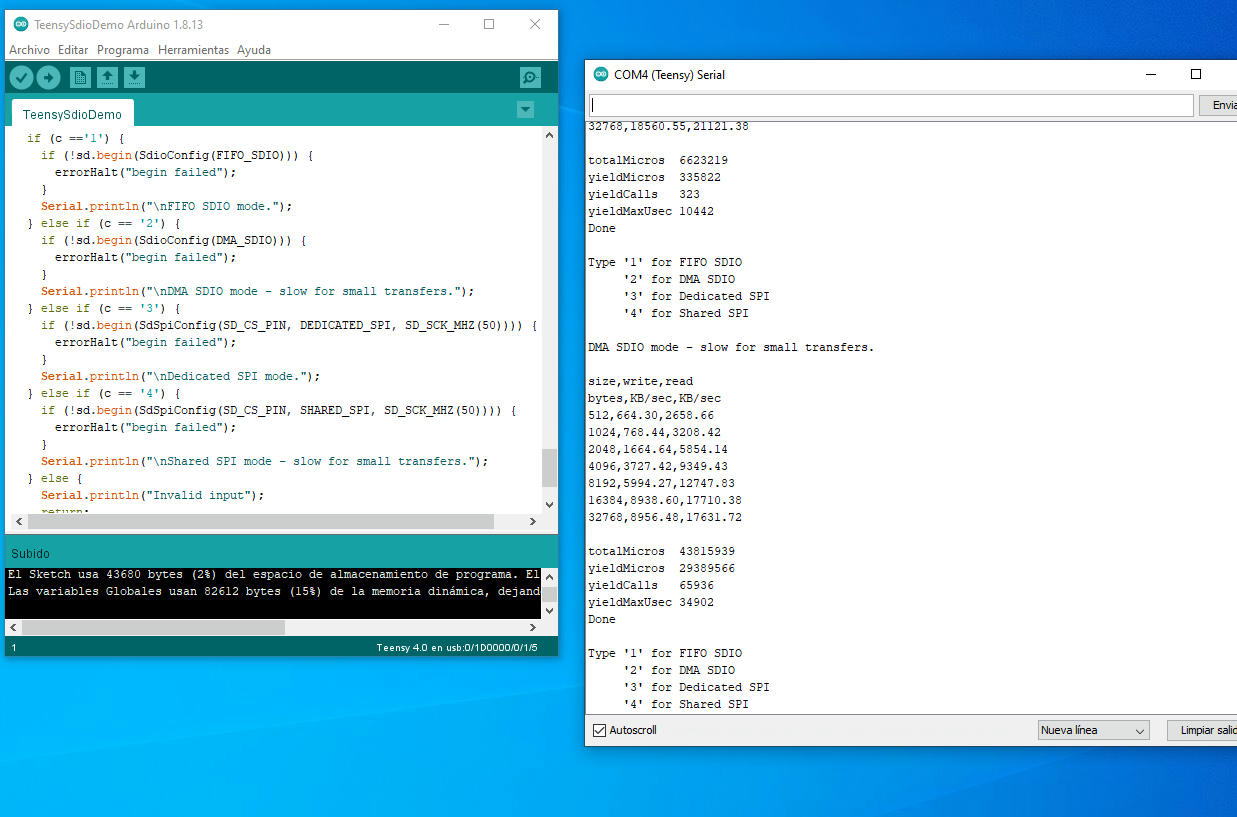Viewport: 1237px width, 817px height.
Task: Click the "Subido" upload status message
Action: pyautogui.click(x=30, y=553)
